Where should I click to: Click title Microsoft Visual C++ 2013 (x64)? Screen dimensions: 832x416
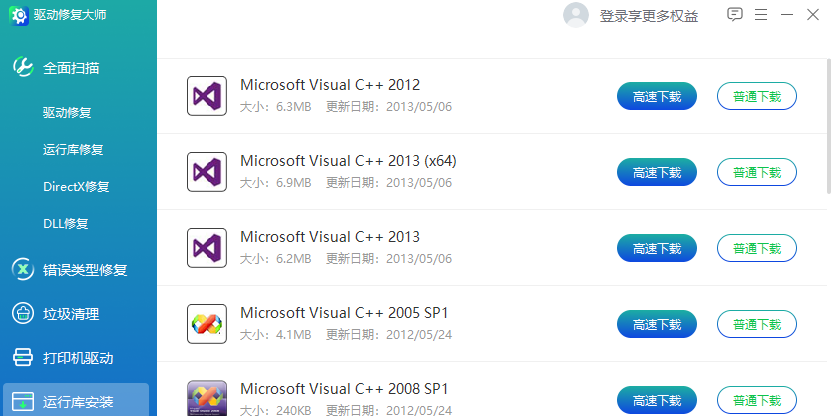348,161
